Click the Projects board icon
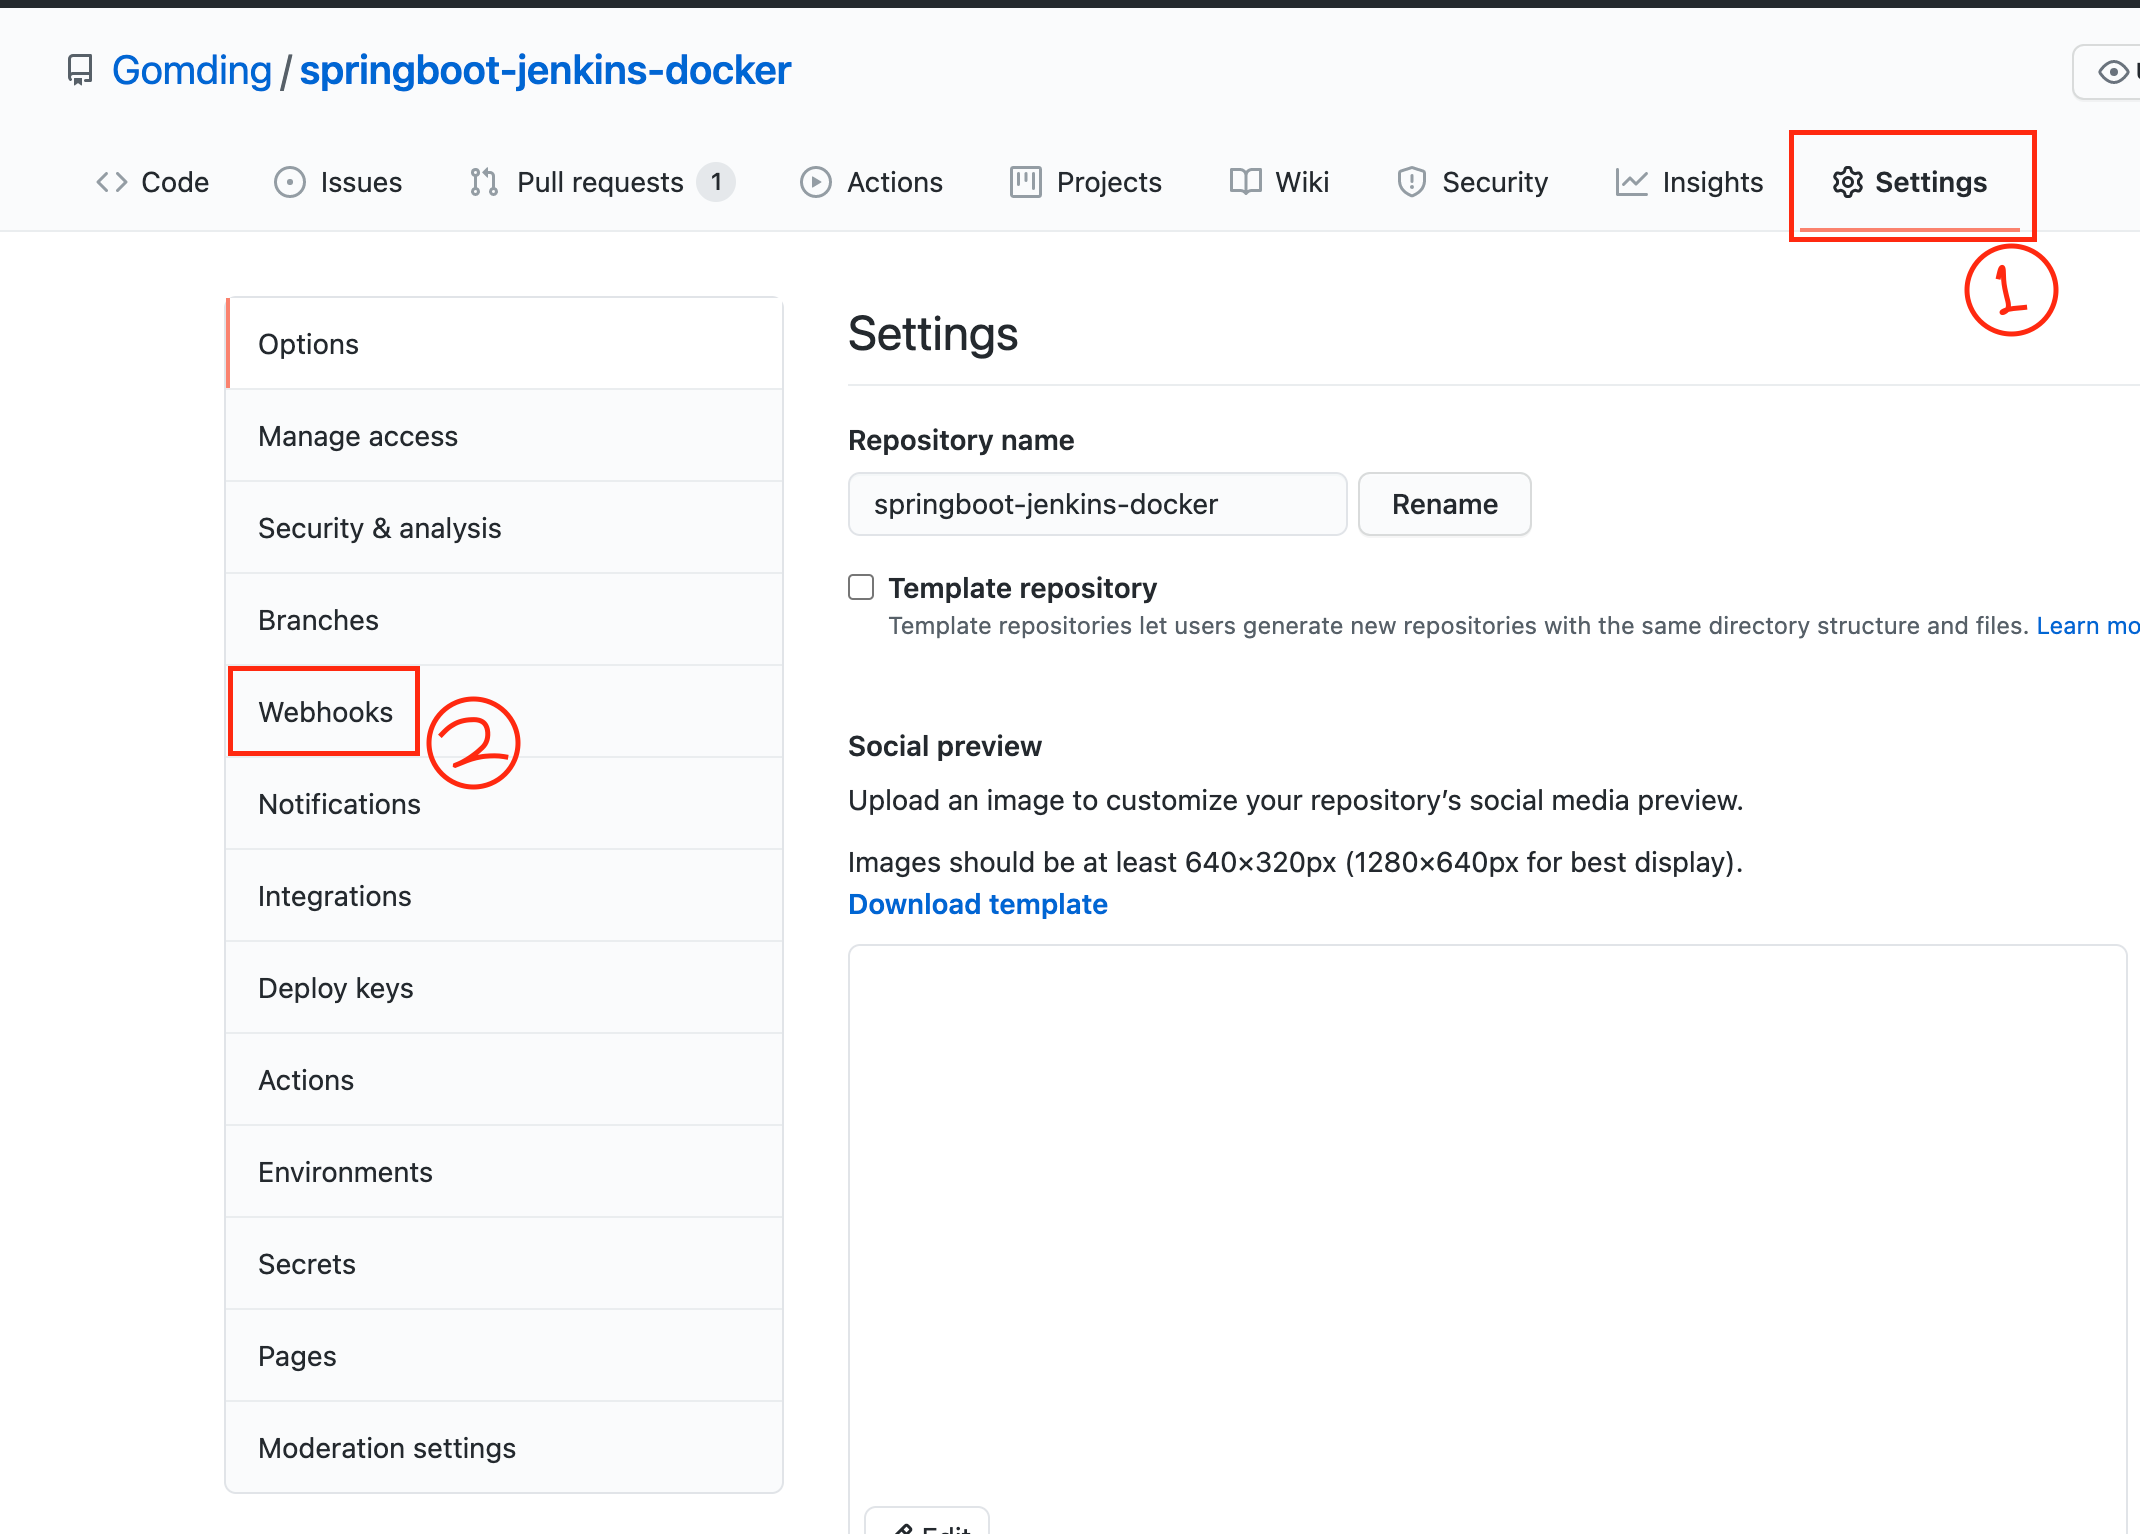The image size is (2140, 1534). 1026,182
